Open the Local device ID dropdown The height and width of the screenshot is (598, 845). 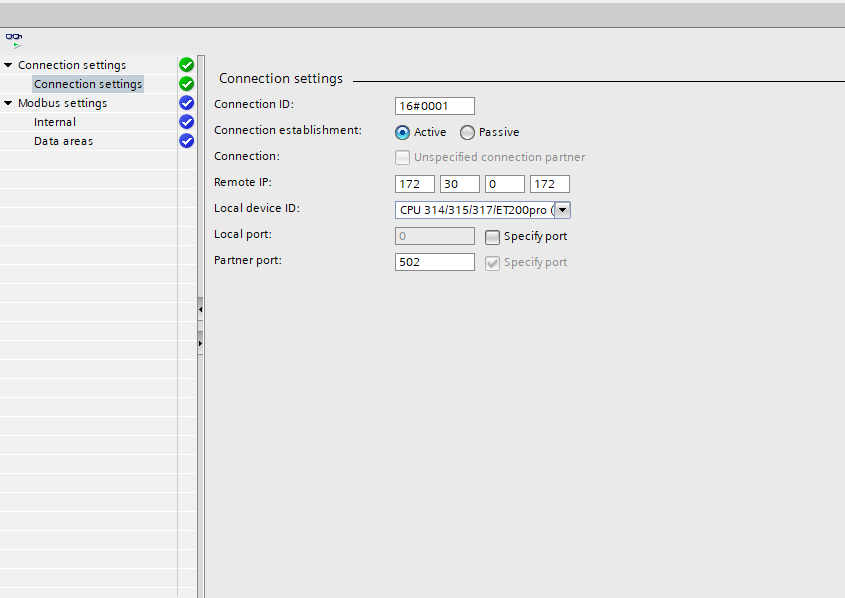pyautogui.click(x=562, y=210)
